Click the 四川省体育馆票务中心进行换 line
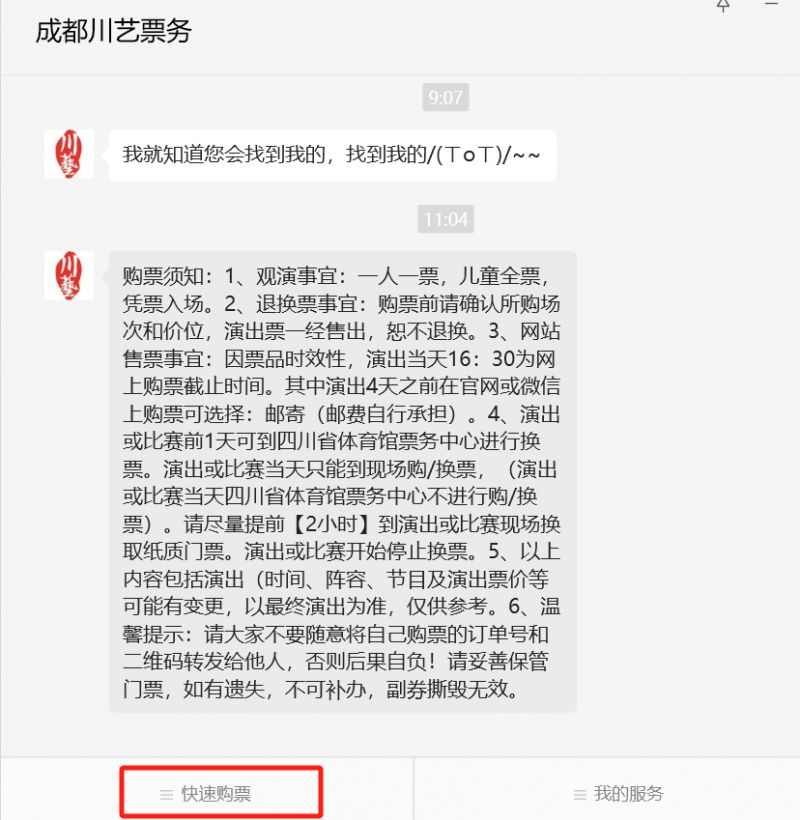 408,441
